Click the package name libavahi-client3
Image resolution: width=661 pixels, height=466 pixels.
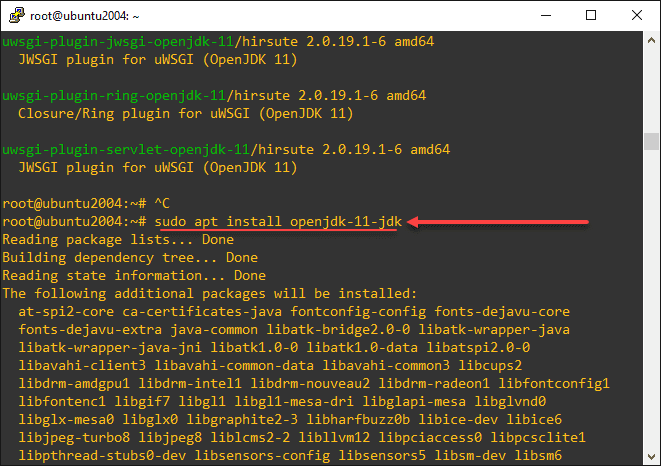[x=82, y=365]
